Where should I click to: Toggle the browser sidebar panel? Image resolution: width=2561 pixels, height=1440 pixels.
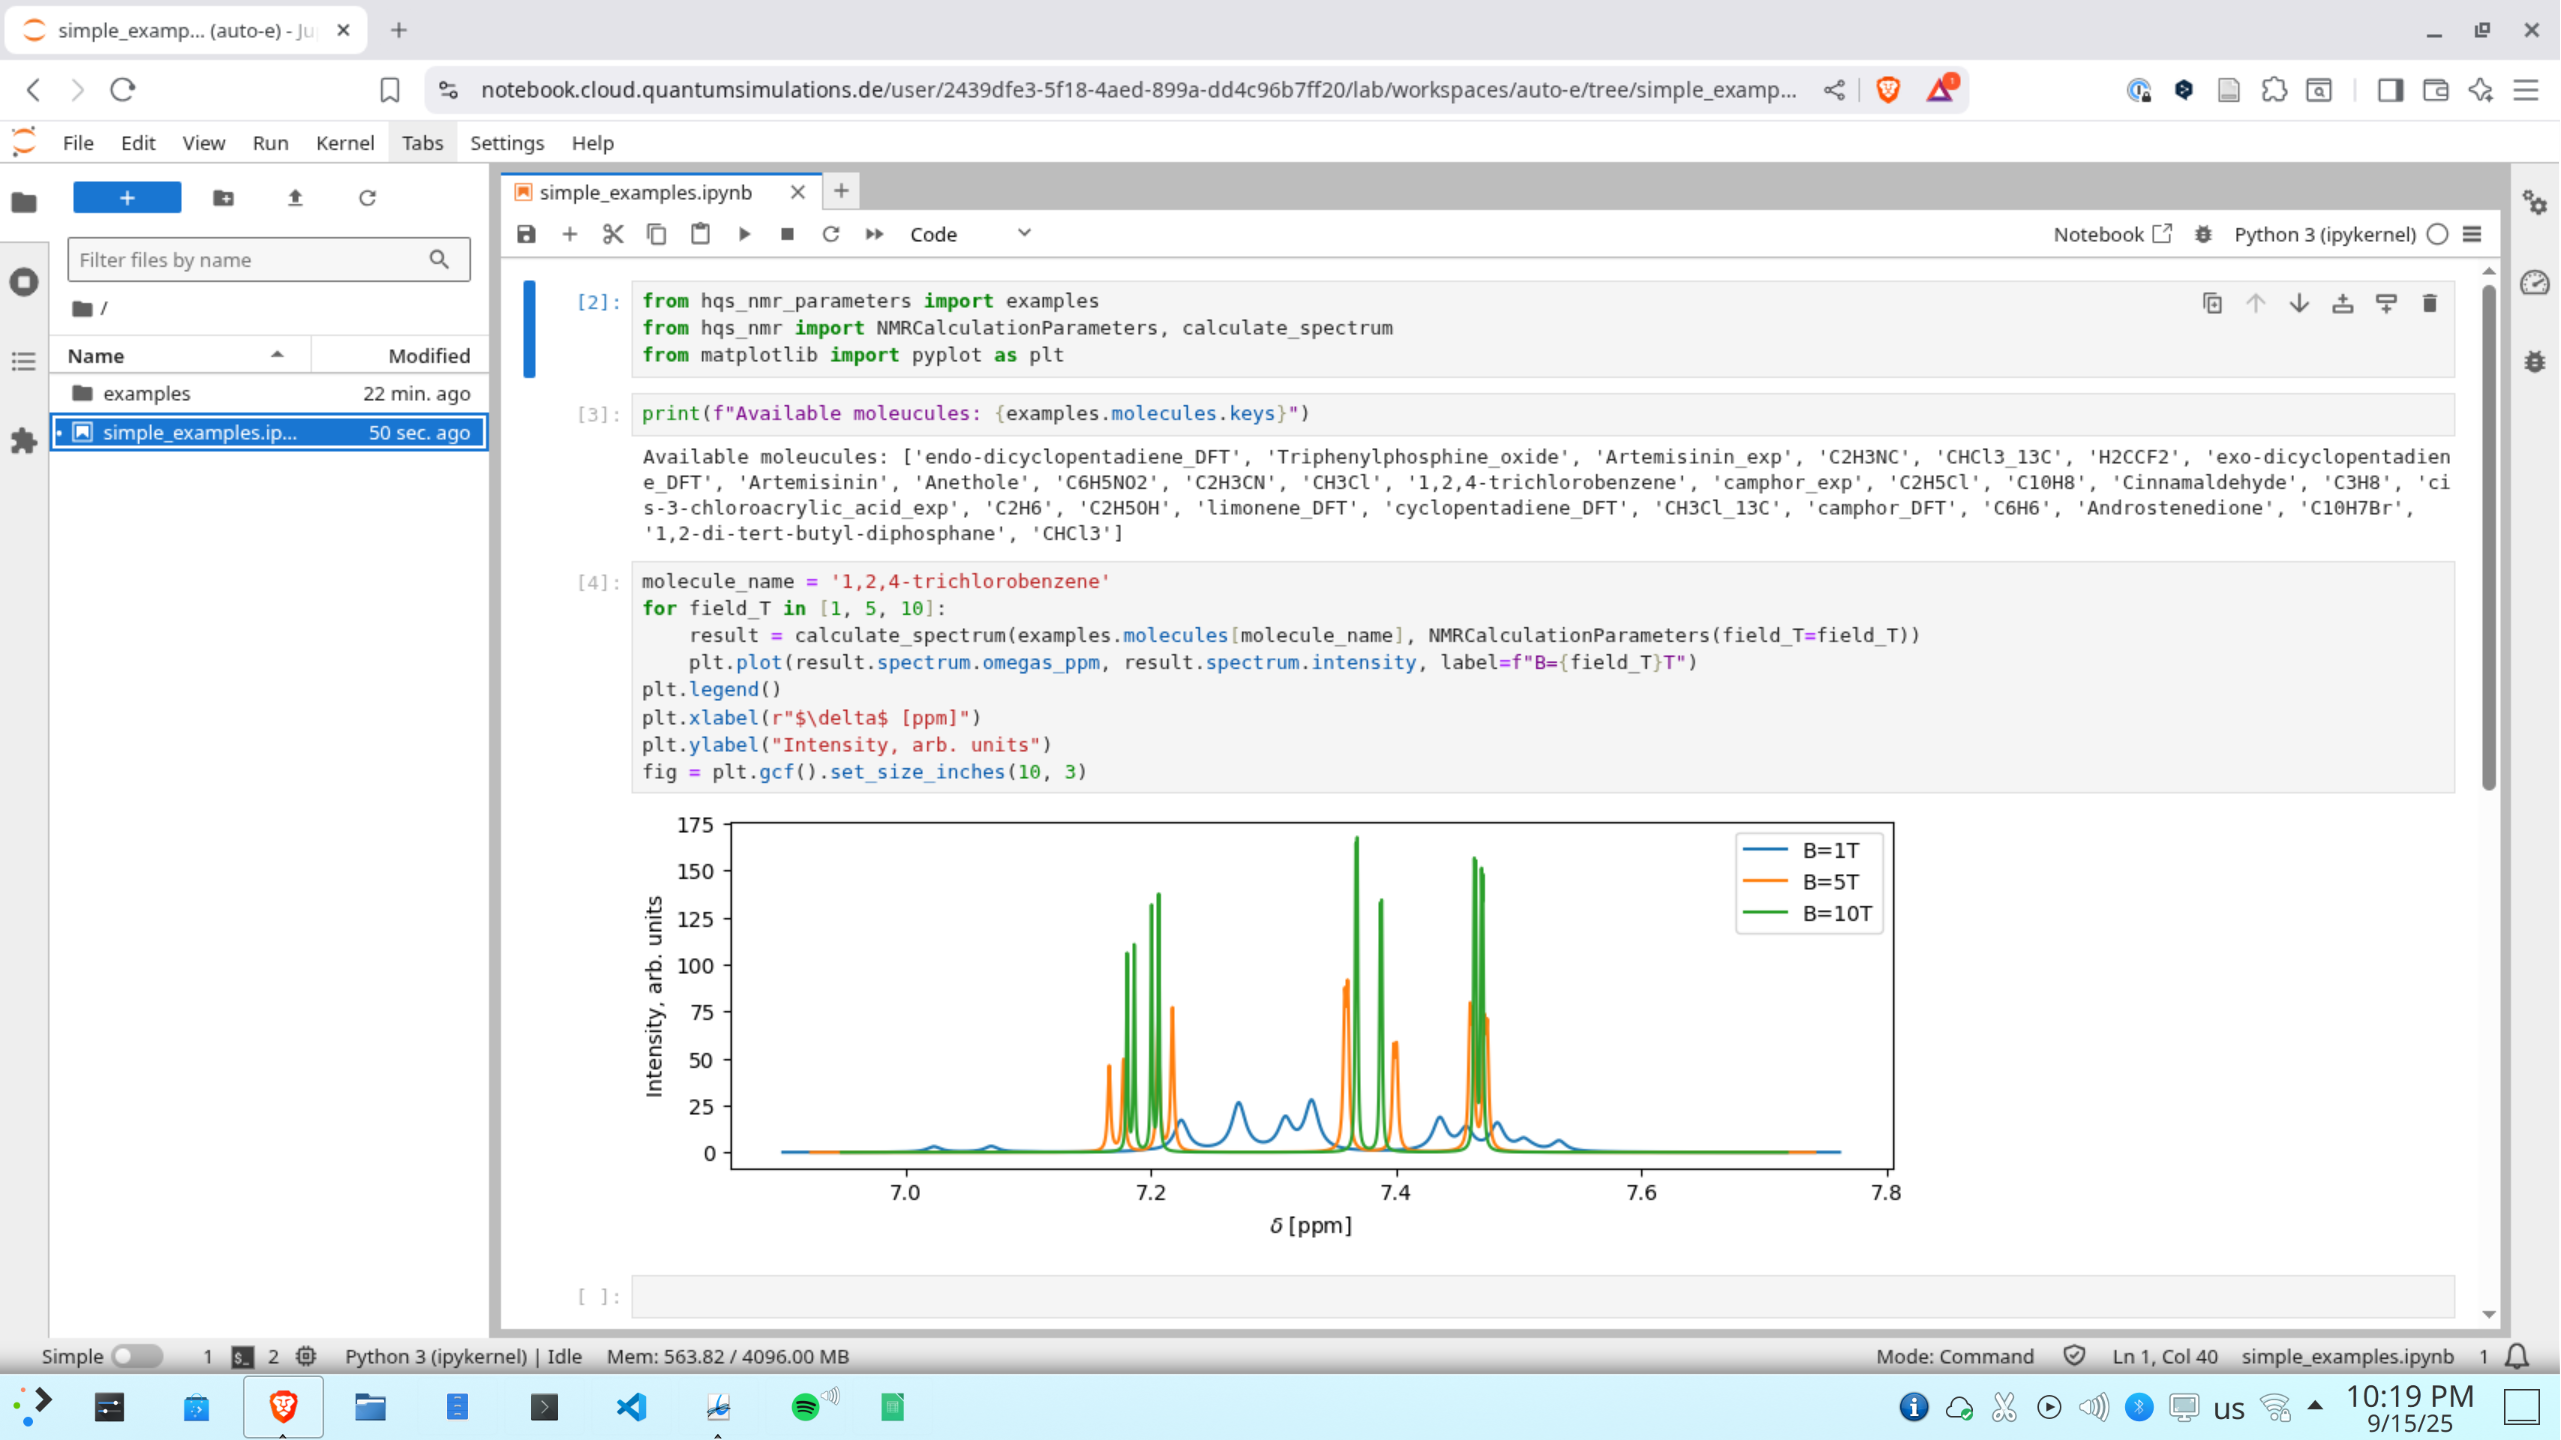coord(2390,90)
